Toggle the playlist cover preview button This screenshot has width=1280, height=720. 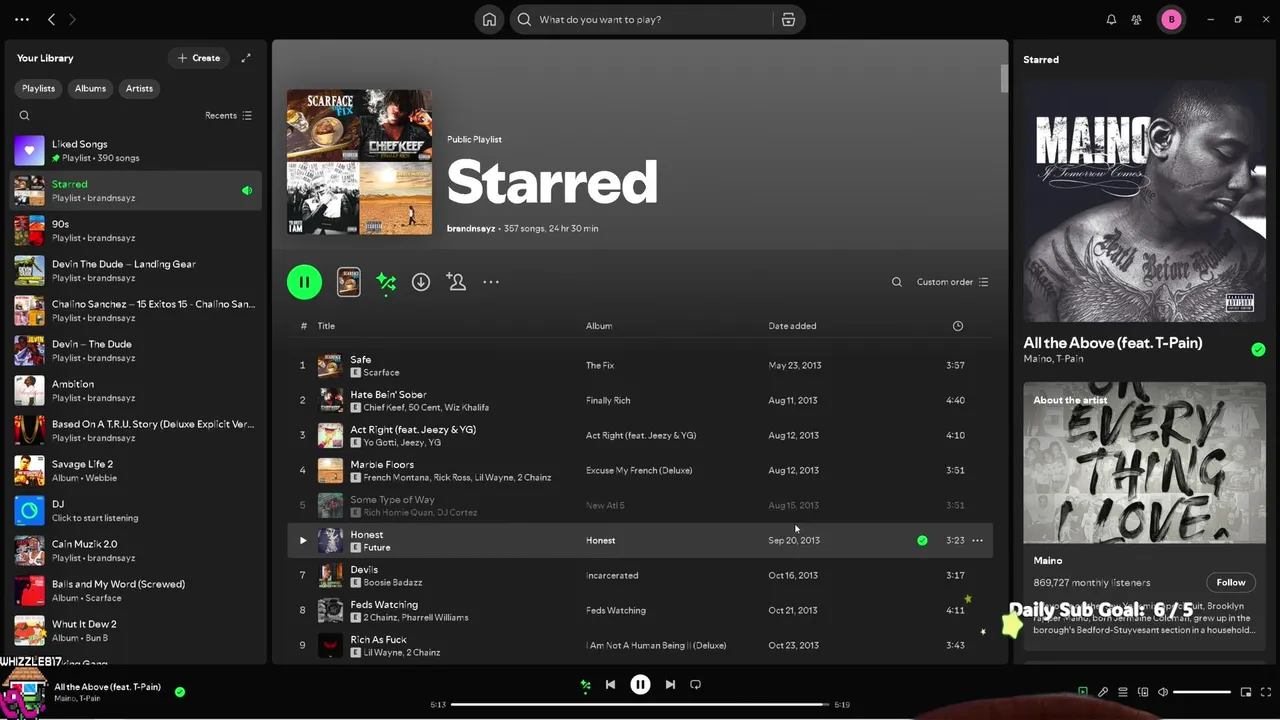(348, 282)
